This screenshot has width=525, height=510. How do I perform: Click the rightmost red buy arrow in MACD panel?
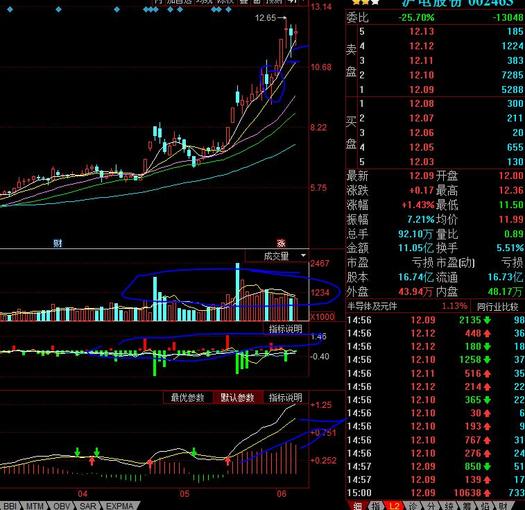click(x=228, y=461)
